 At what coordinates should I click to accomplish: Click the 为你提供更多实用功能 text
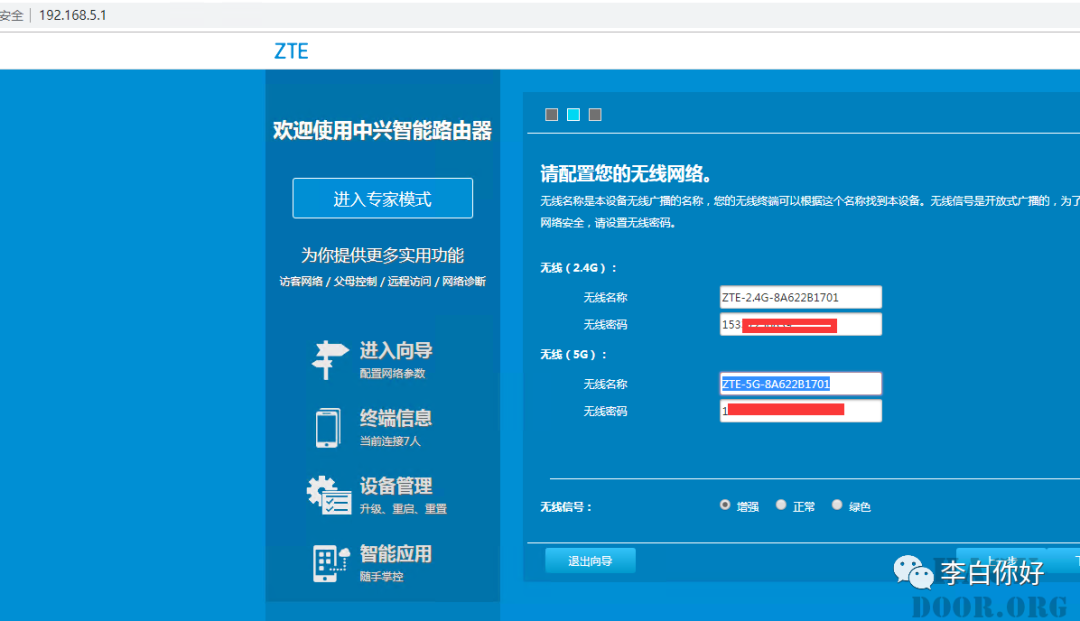click(x=382, y=255)
